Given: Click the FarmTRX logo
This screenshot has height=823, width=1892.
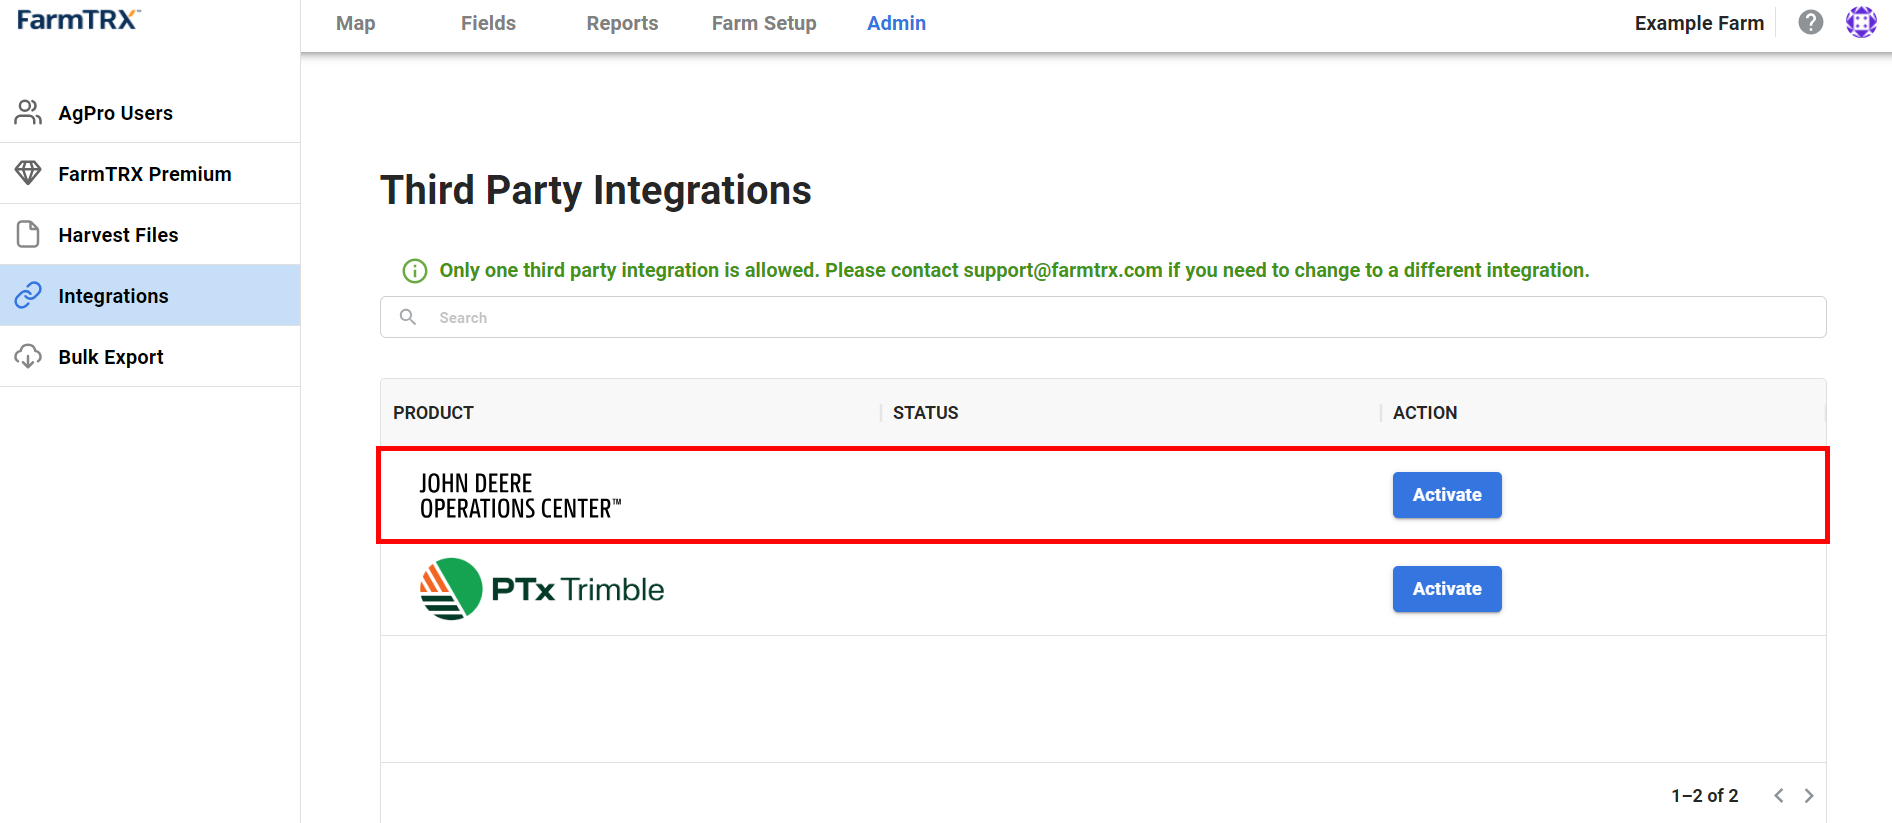Looking at the screenshot, I should (79, 19).
